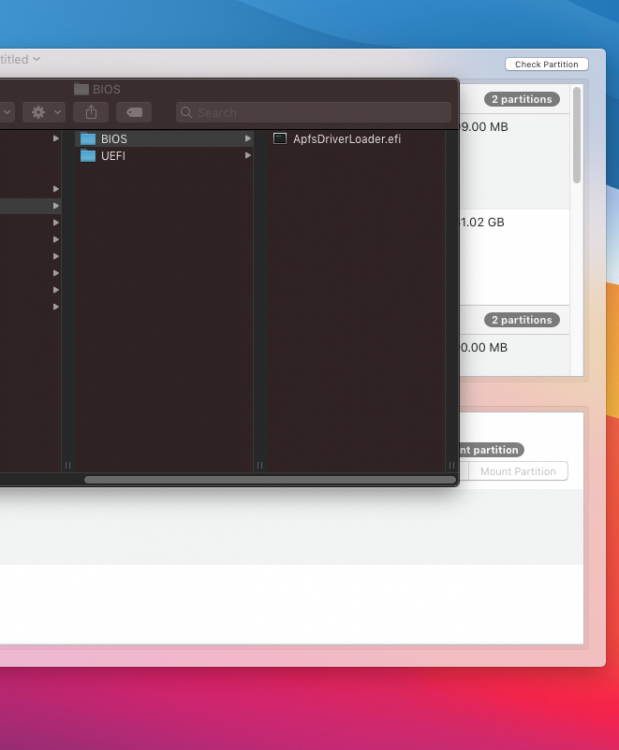Viewport: 619px width, 750px height.
Task: Click the ApfsDriverLoader.efi file icon
Action: (280, 139)
